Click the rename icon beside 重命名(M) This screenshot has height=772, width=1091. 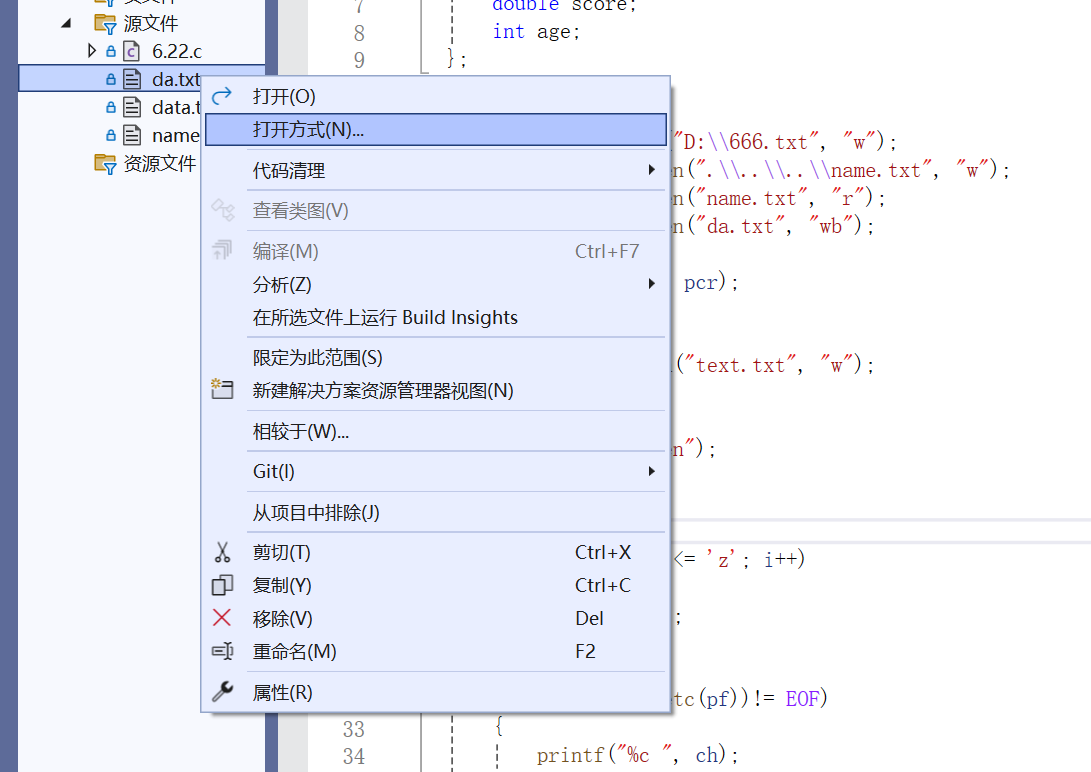coord(222,651)
